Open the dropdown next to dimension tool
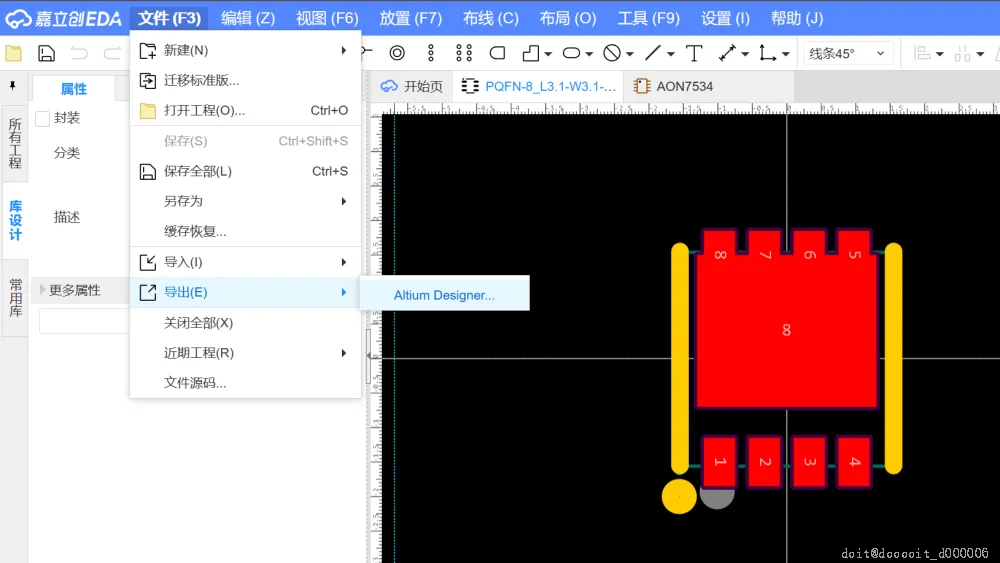The height and width of the screenshot is (563, 1000). (x=745, y=54)
